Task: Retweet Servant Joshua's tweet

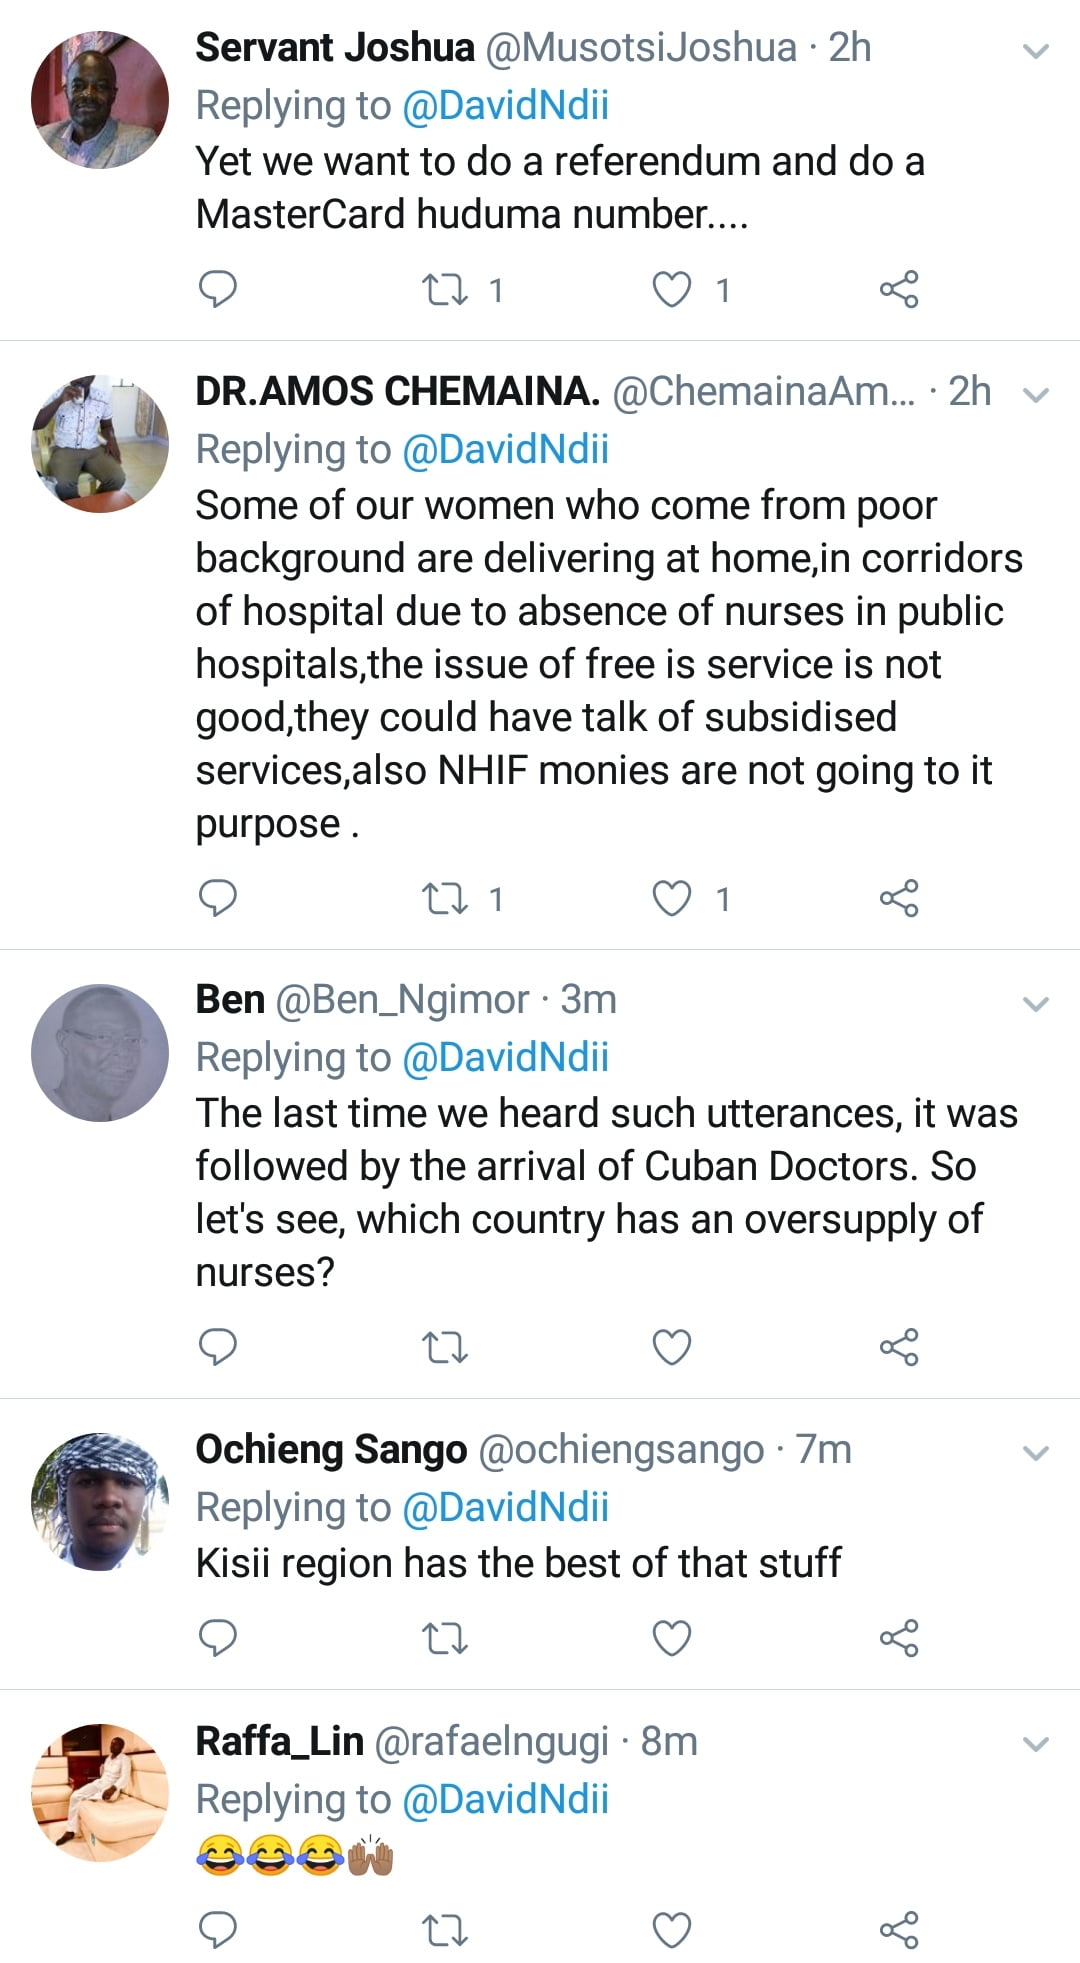Action: [445, 290]
